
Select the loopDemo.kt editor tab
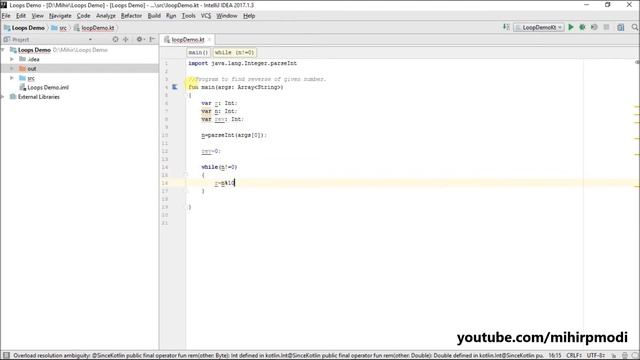point(187,40)
